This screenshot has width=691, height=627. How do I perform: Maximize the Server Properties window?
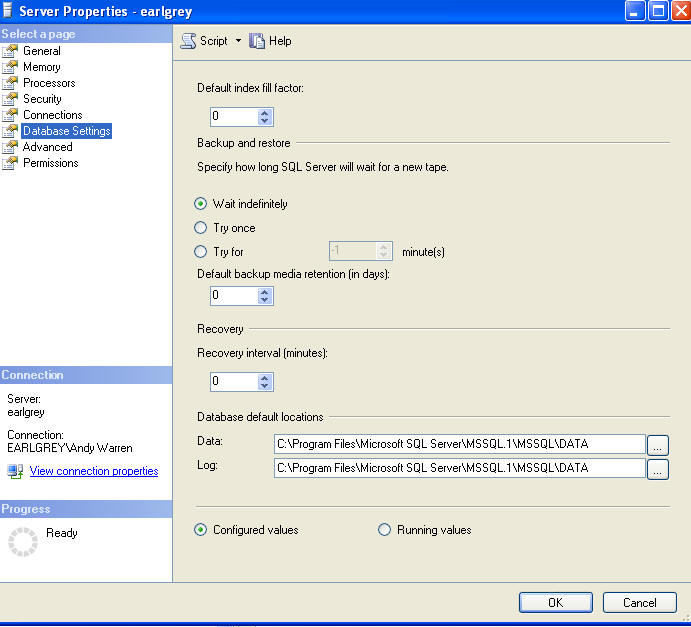(x=658, y=11)
